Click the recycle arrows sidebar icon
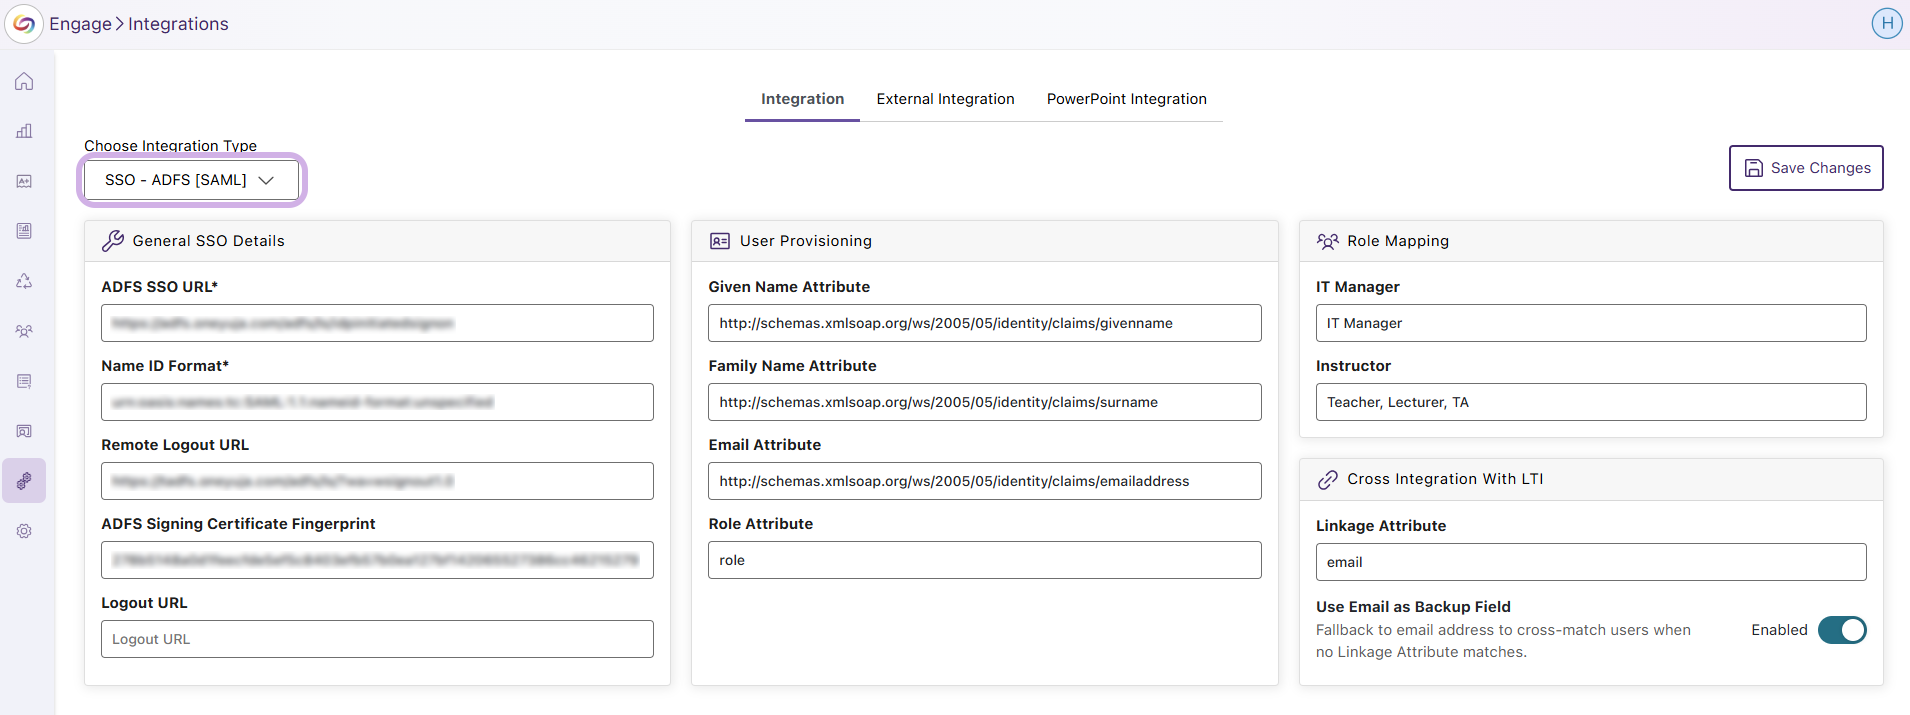The height and width of the screenshot is (715, 1910). [x=24, y=281]
